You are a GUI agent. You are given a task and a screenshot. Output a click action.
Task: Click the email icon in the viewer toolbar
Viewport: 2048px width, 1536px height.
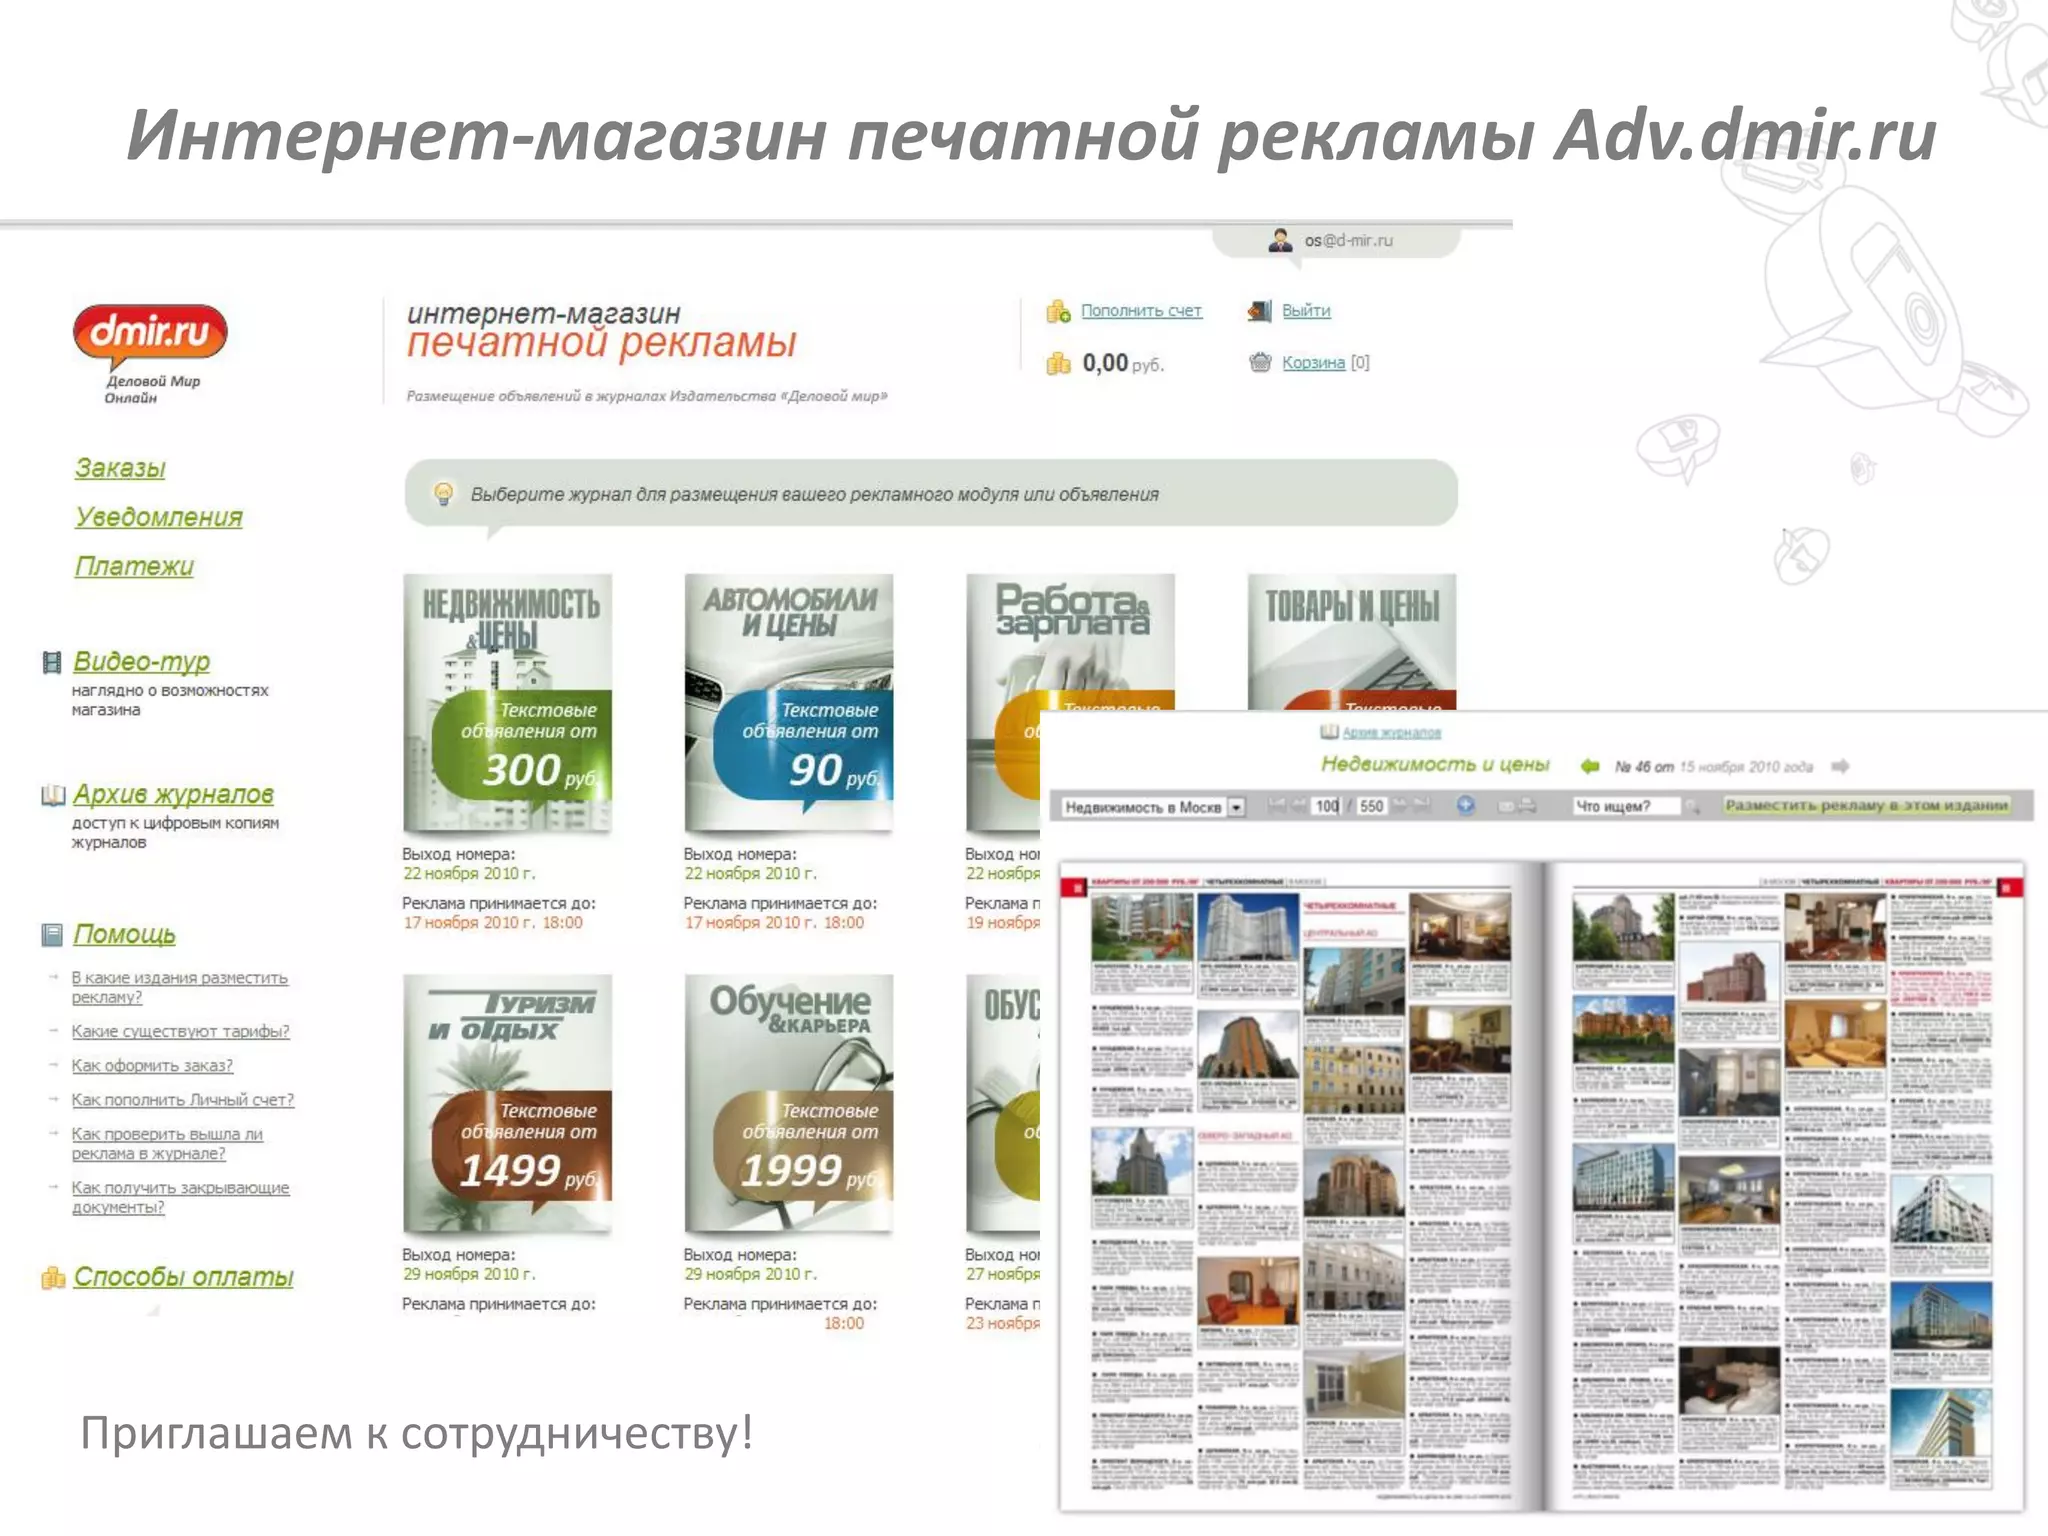coord(1504,806)
